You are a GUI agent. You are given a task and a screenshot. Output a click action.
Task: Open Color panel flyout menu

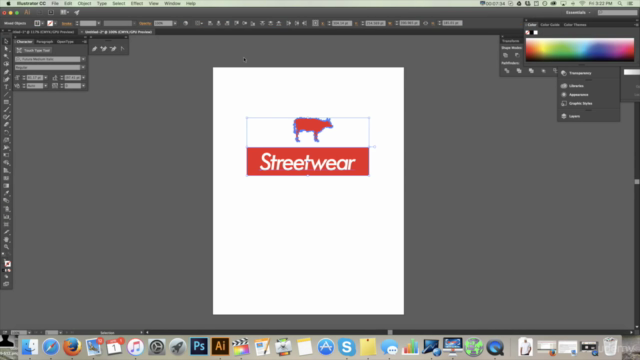click(x=636, y=25)
